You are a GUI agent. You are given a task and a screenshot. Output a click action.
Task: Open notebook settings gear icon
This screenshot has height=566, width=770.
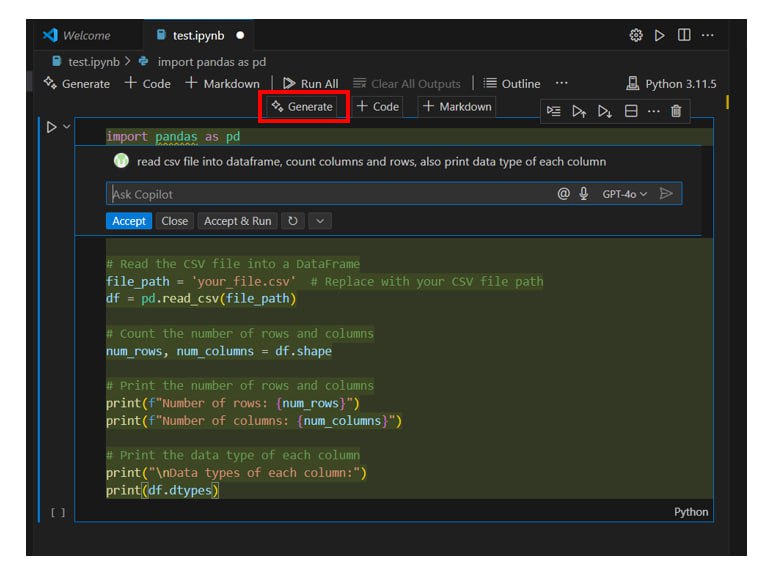(x=635, y=35)
